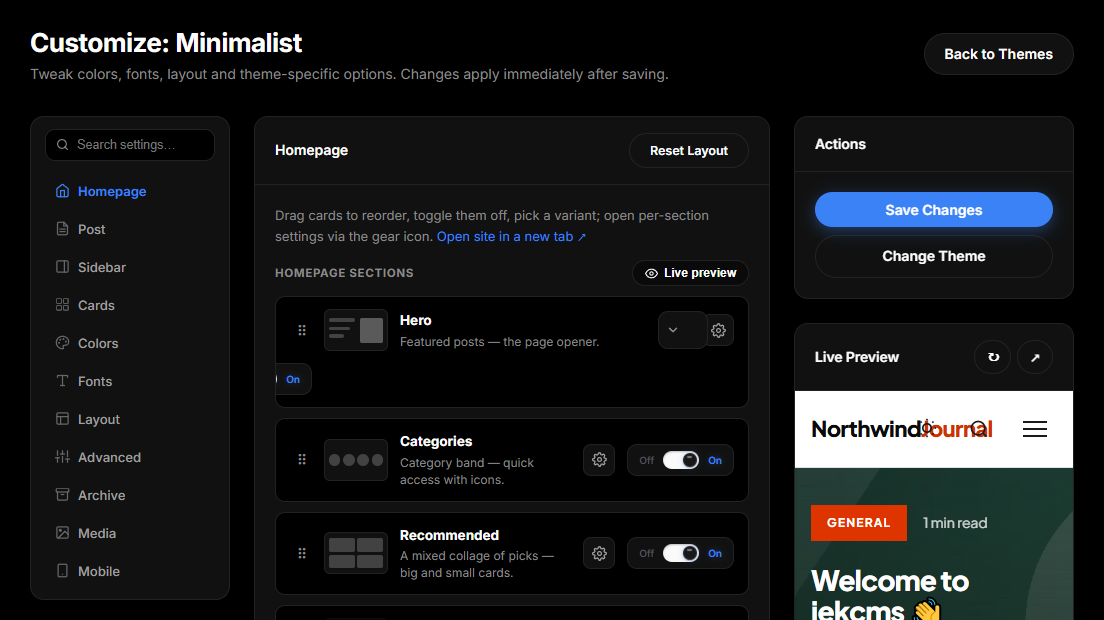
Task: Click the Homepage house icon
Action: coord(63,191)
